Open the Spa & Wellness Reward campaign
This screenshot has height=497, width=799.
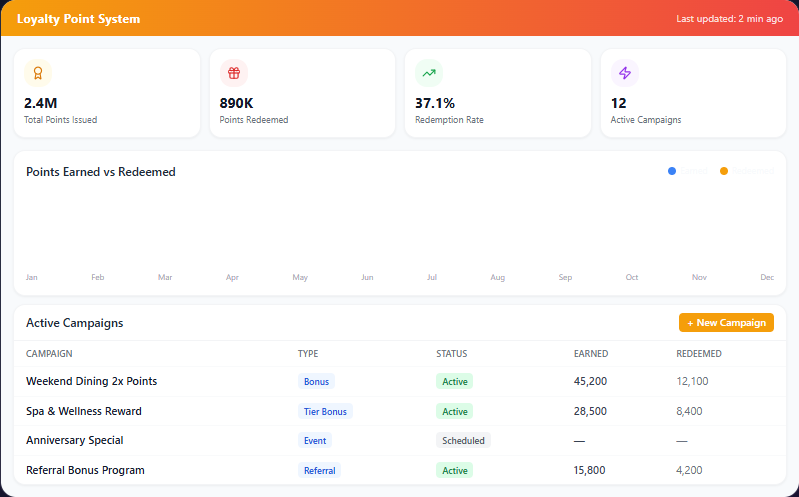coord(84,411)
